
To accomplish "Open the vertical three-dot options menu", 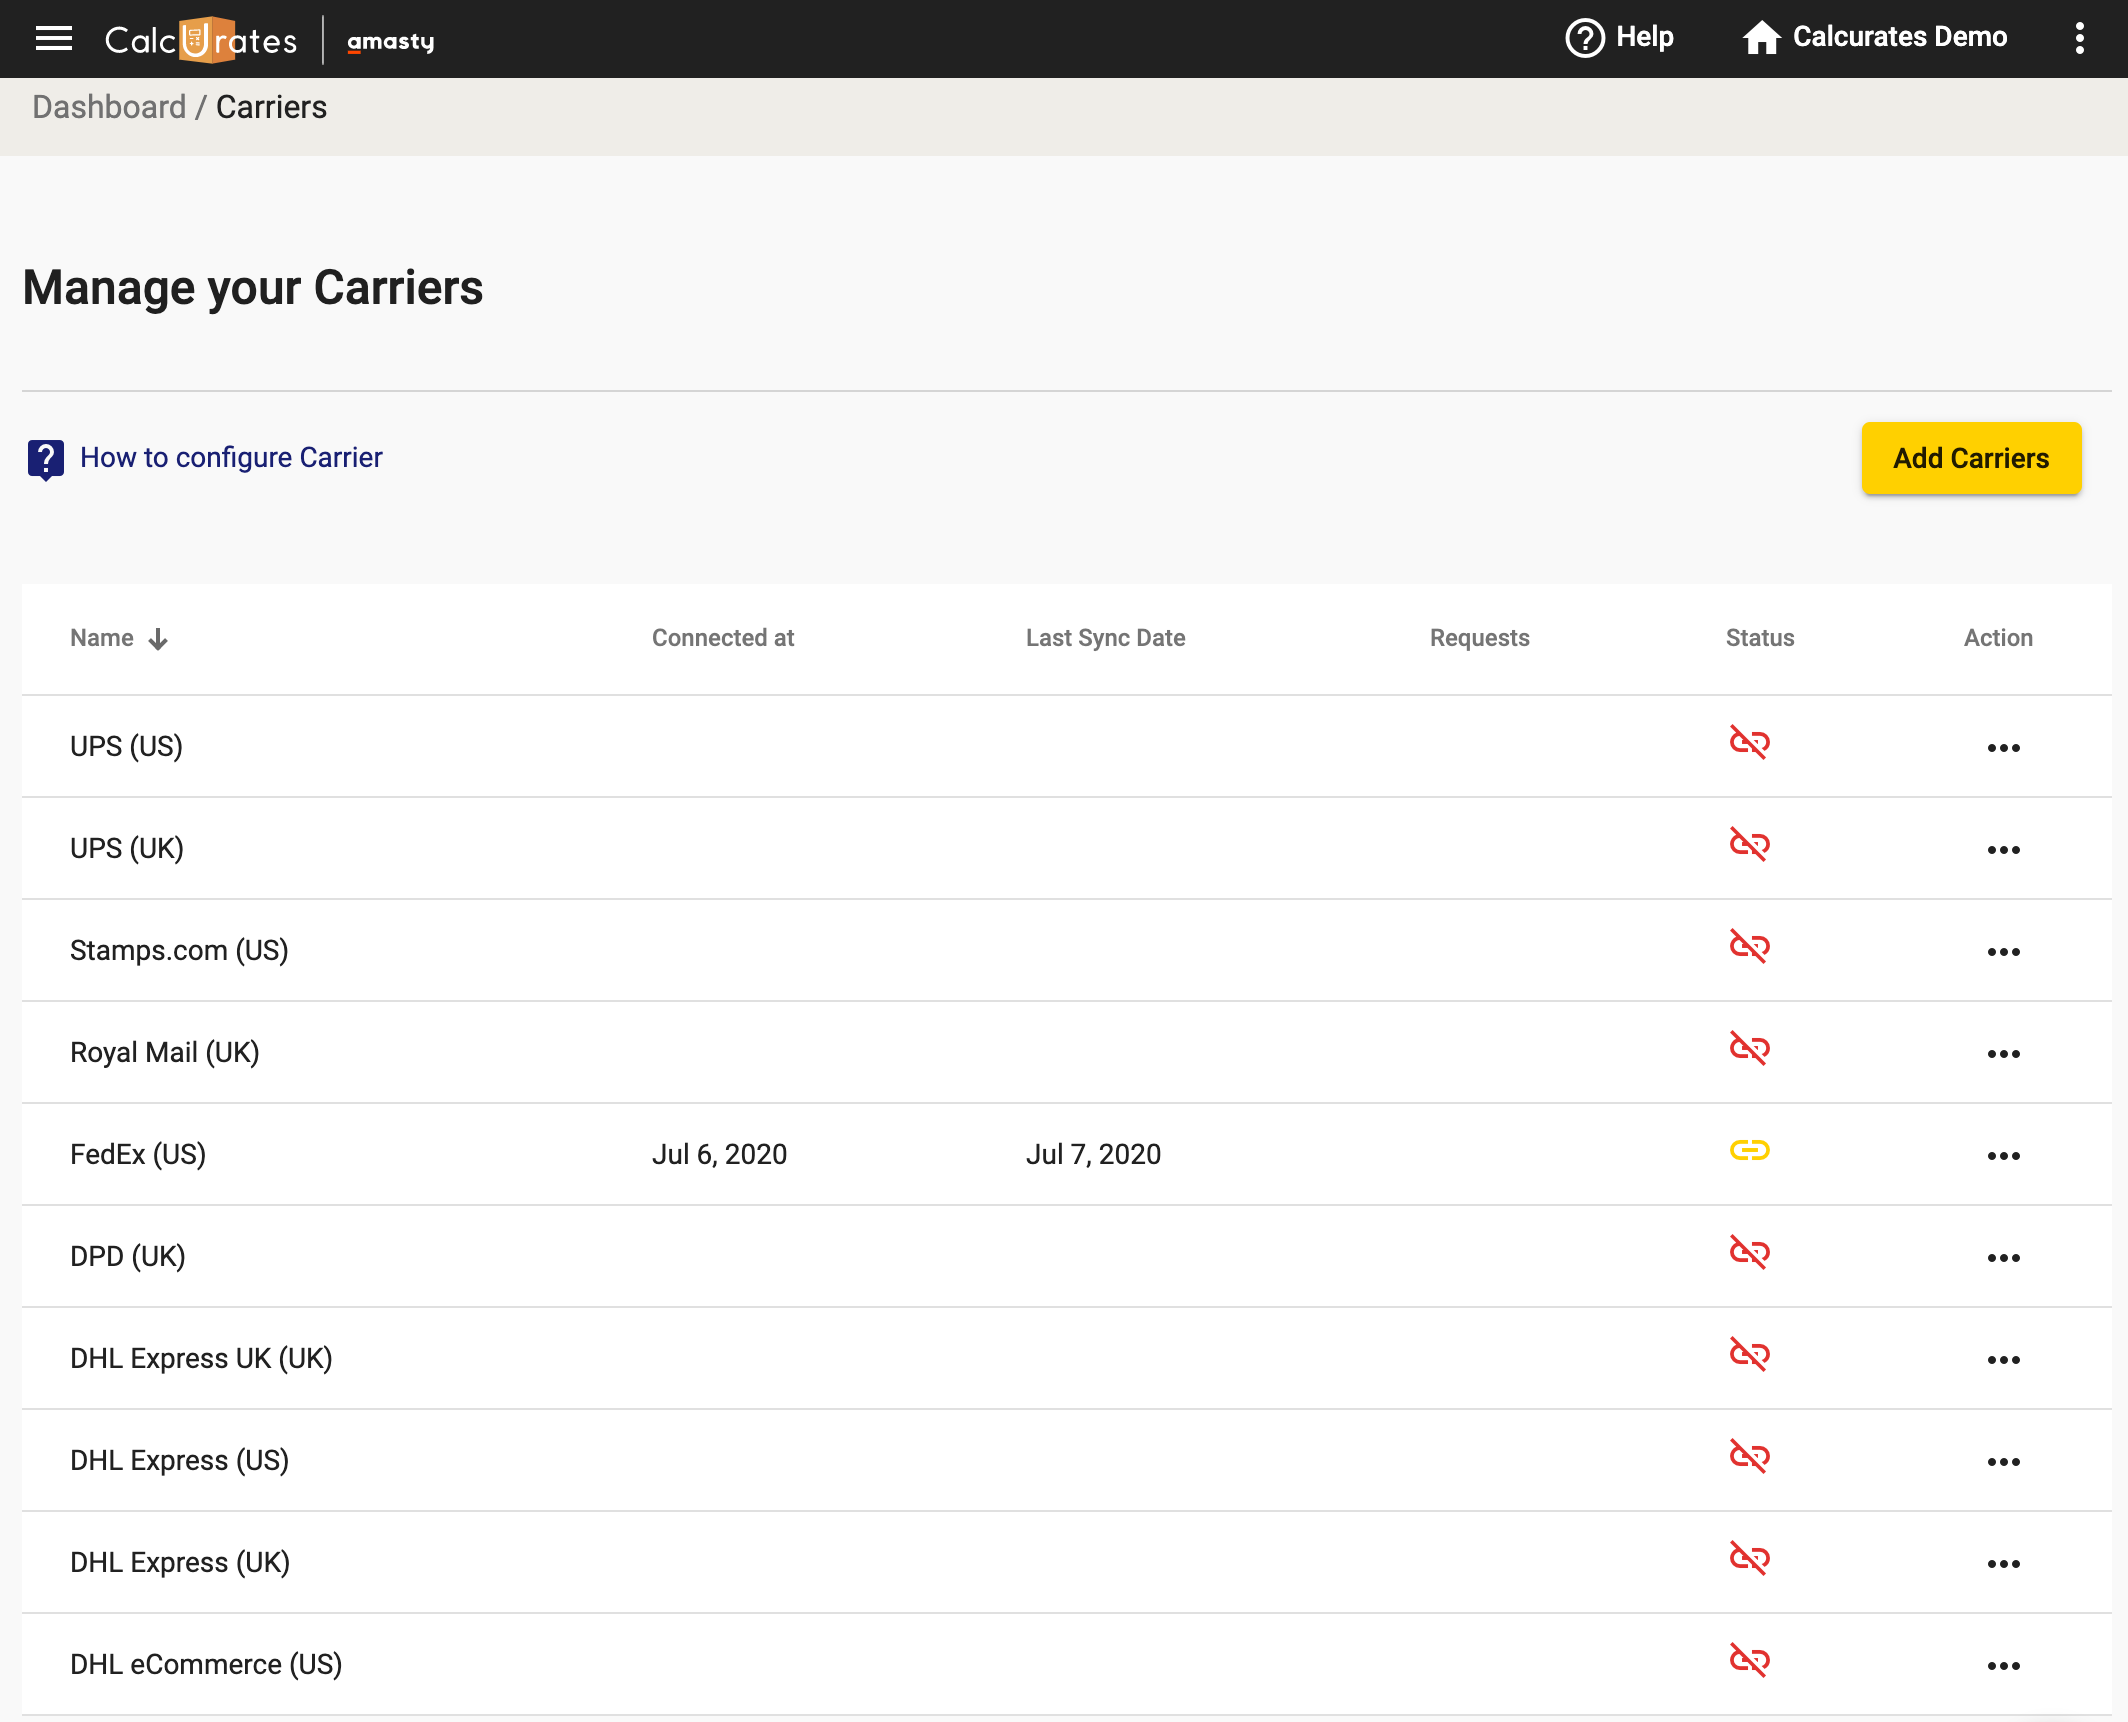I will click(x=2080, y=38).
